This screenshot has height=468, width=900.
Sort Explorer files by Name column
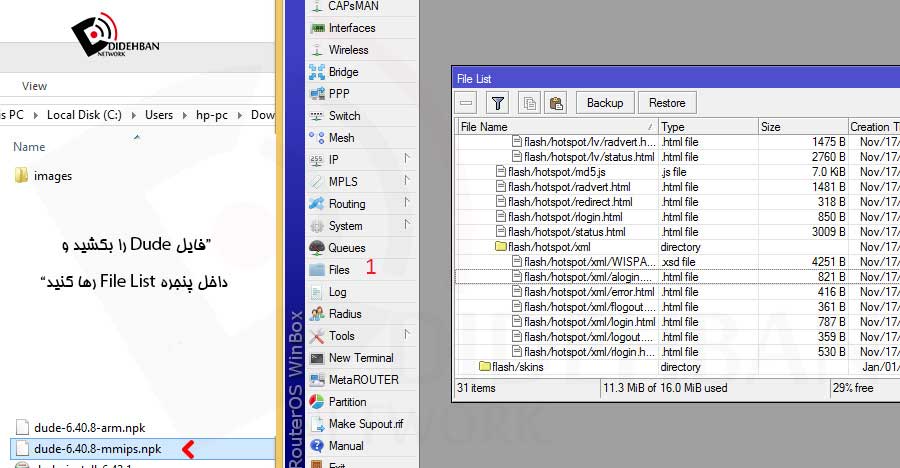click(x=29, y=147)
